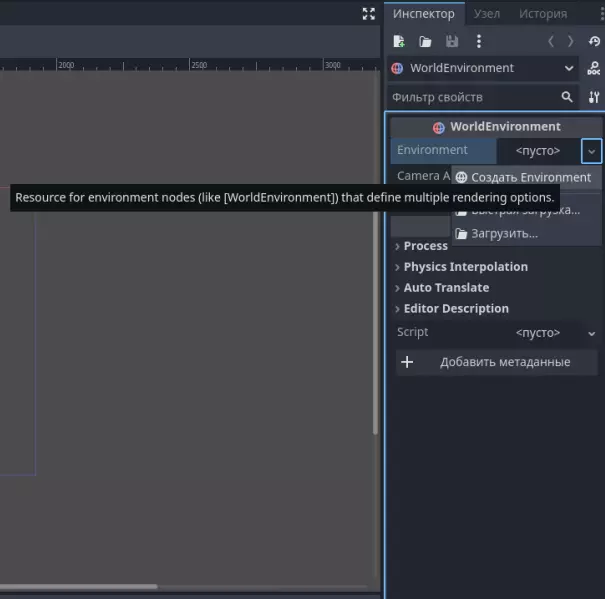The width and height of the screenshot is (605, 599).
Task: Open the load resource folder icon
Action: coord(425,41)
